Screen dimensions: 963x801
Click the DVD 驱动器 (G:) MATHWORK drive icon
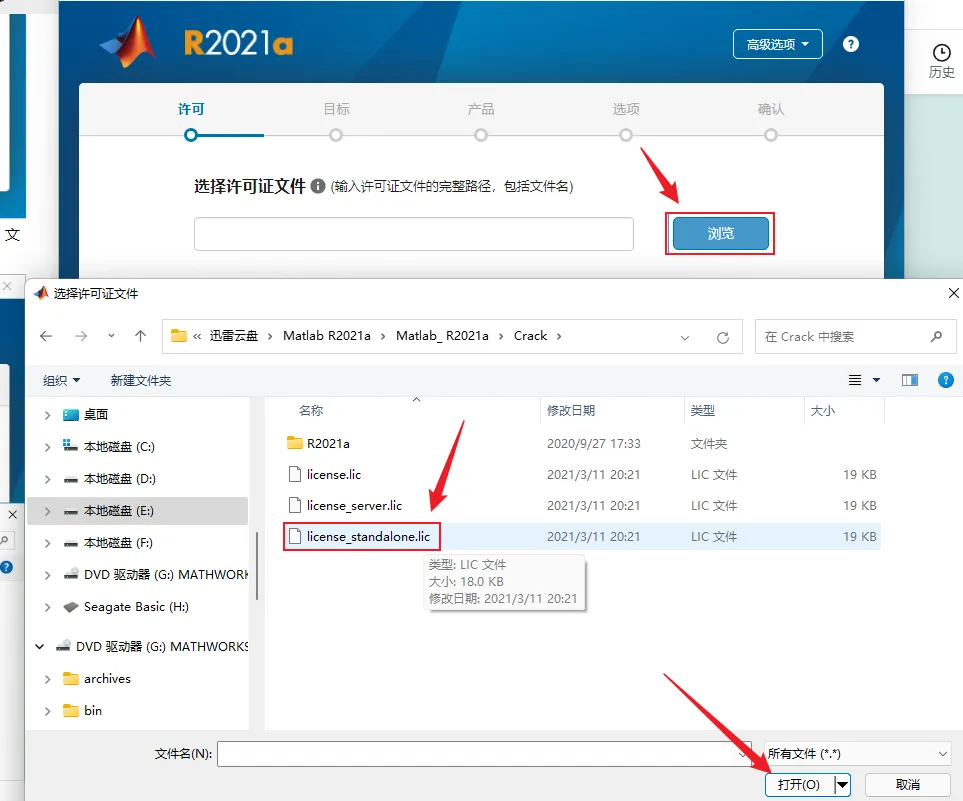(x=71, y=575)
